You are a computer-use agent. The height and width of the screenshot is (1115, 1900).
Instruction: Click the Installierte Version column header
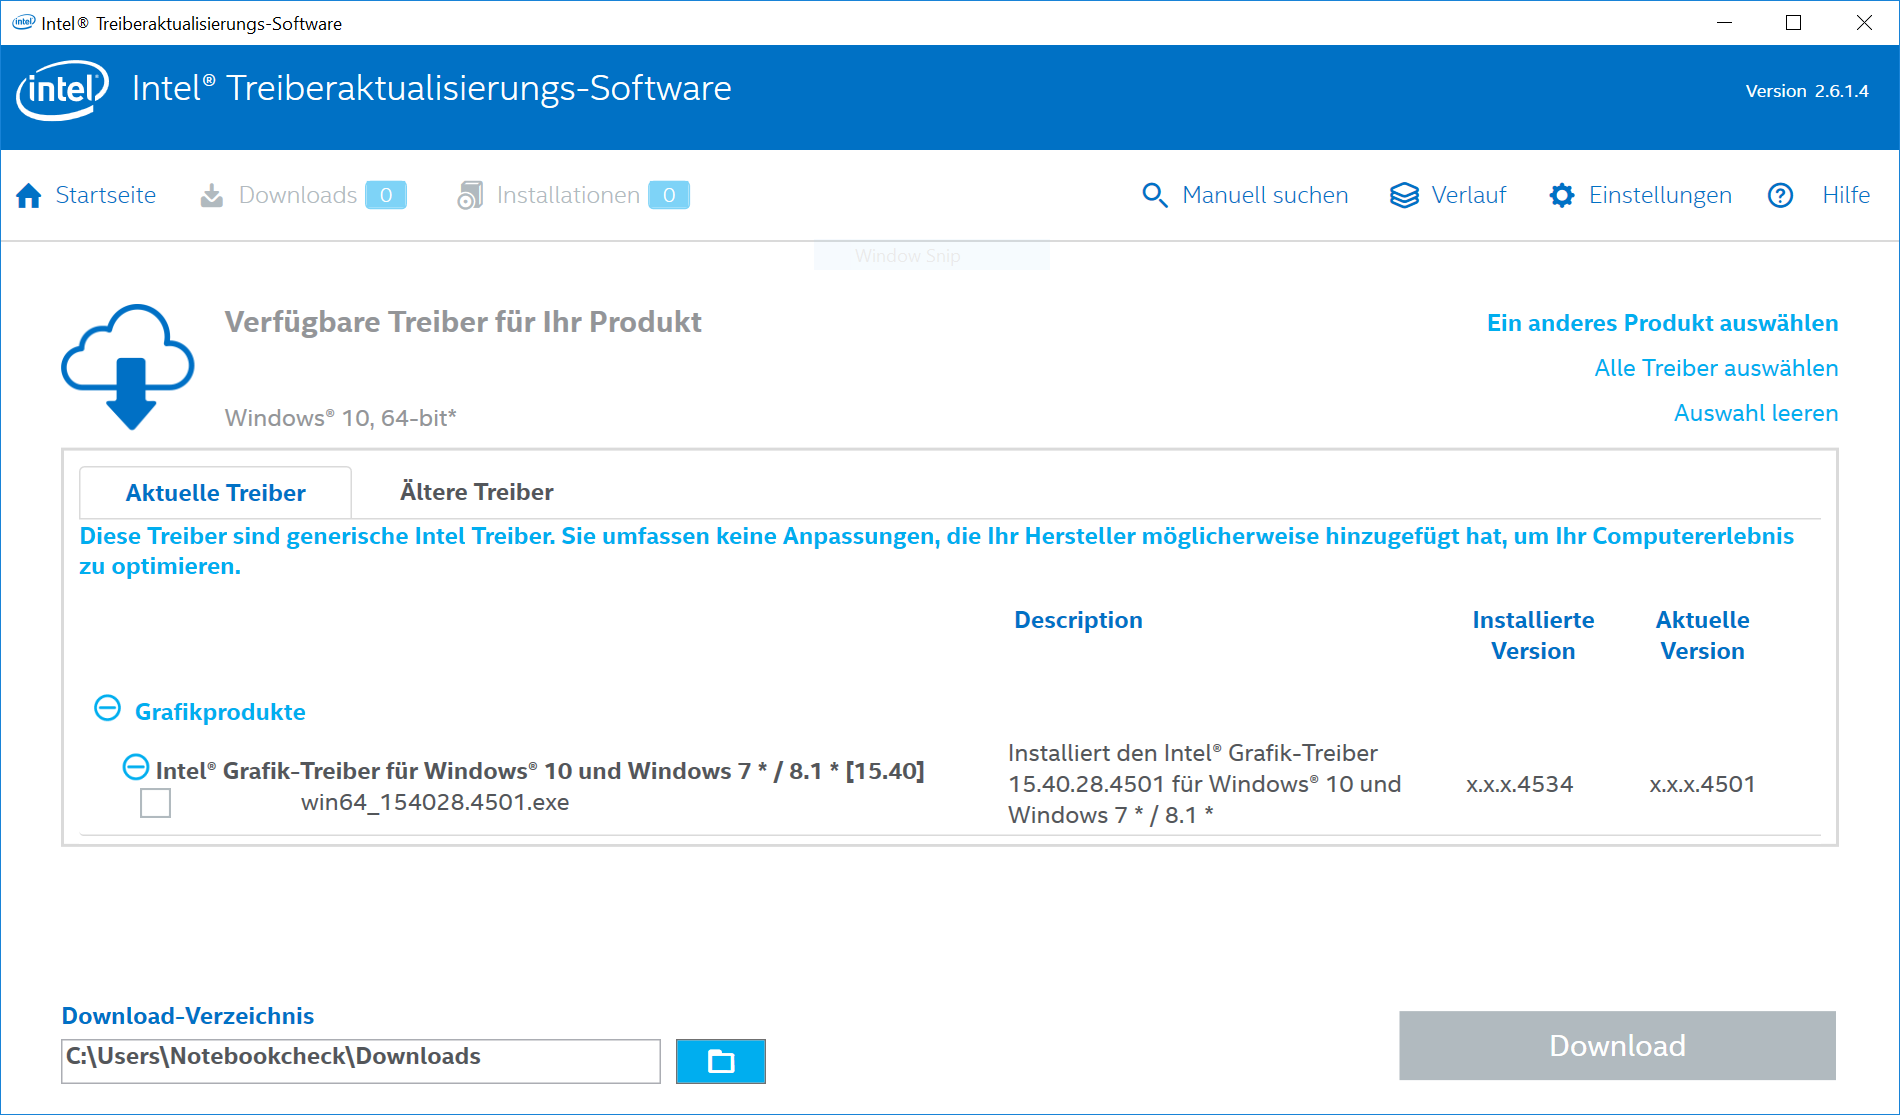(x=1533, y=635)
